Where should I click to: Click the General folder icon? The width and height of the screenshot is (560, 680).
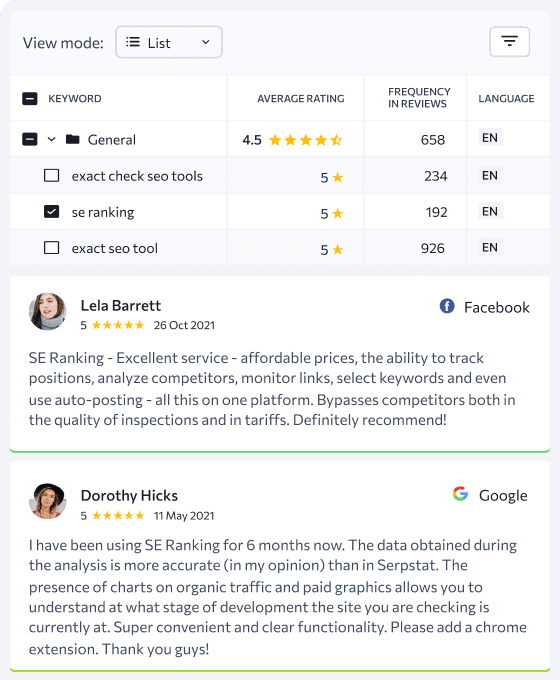(x=72, y=139)
